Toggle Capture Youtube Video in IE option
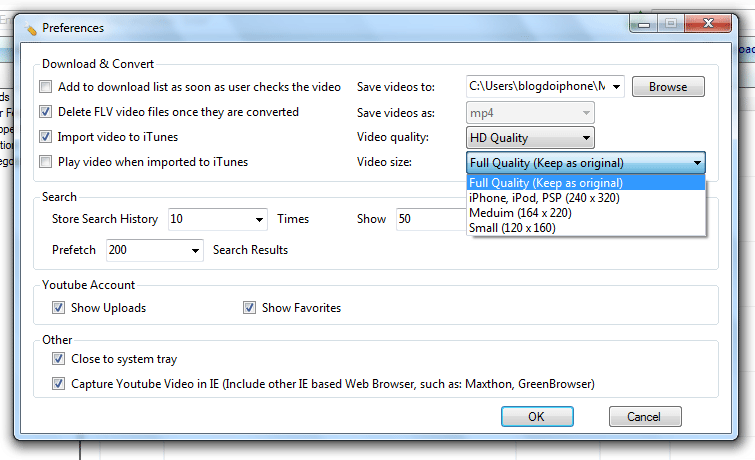This screenshot has height=460, width=755. click(59, 384)
